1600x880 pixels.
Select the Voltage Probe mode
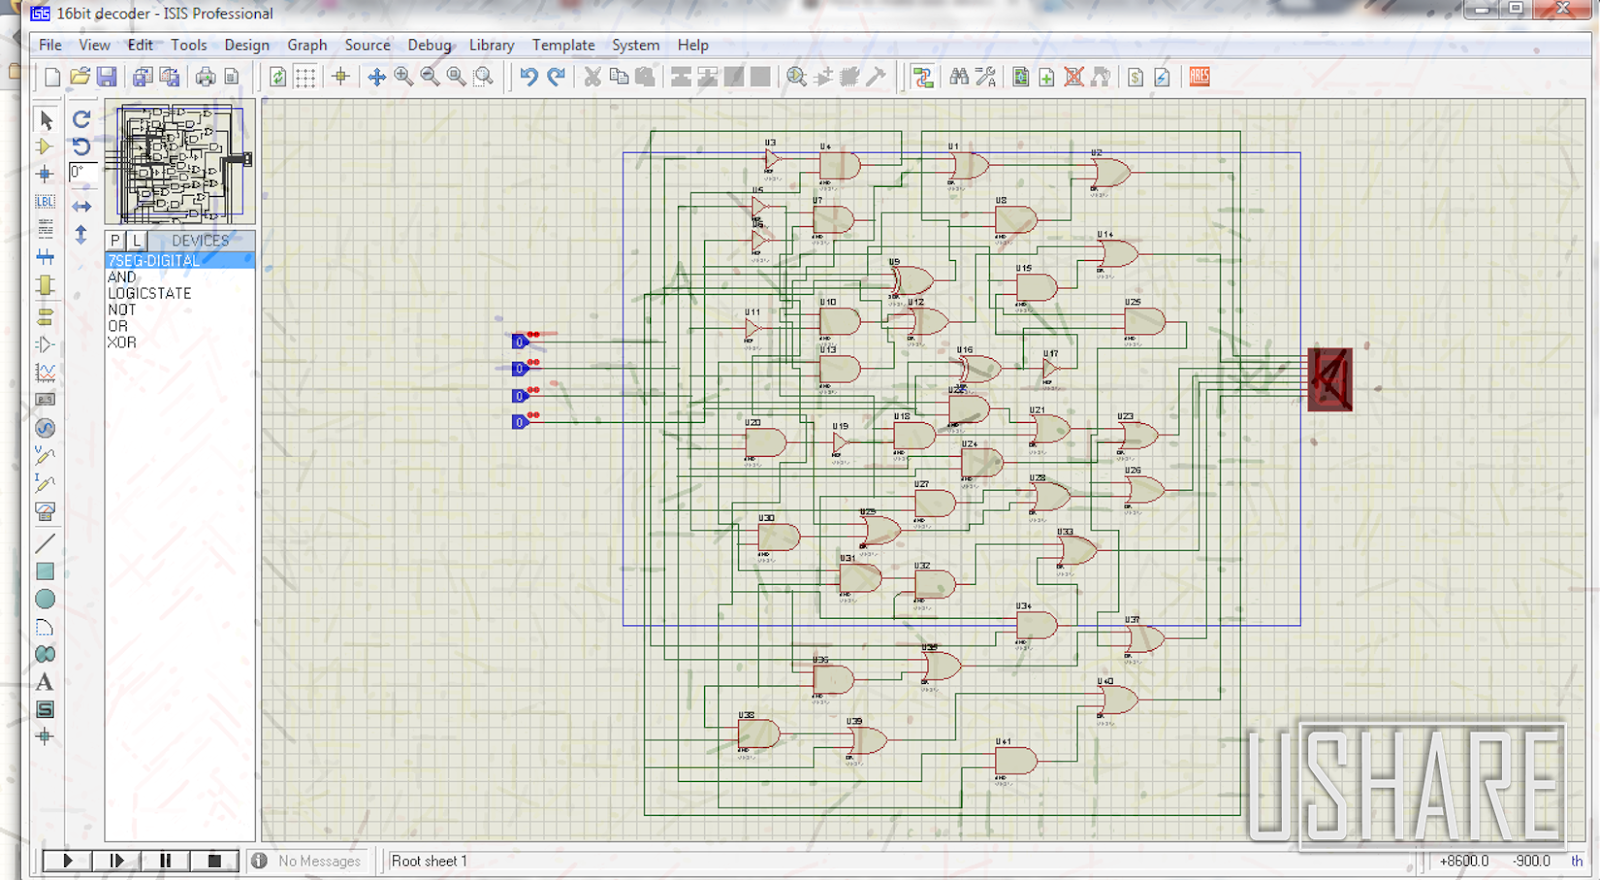click(x=45, y=456)
